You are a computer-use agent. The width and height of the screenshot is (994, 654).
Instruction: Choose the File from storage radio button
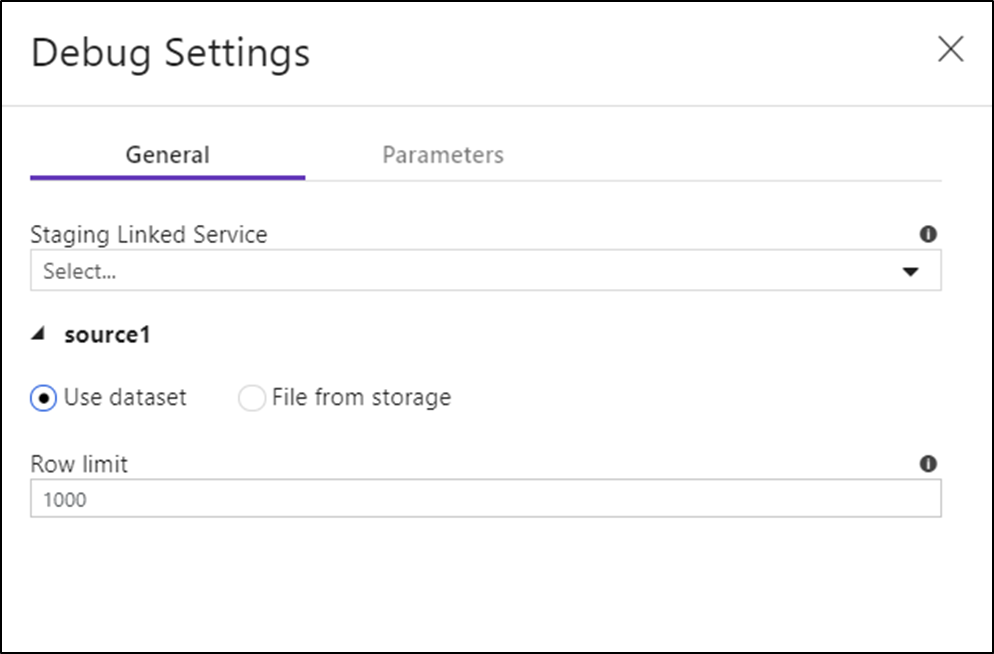[252, 398]
